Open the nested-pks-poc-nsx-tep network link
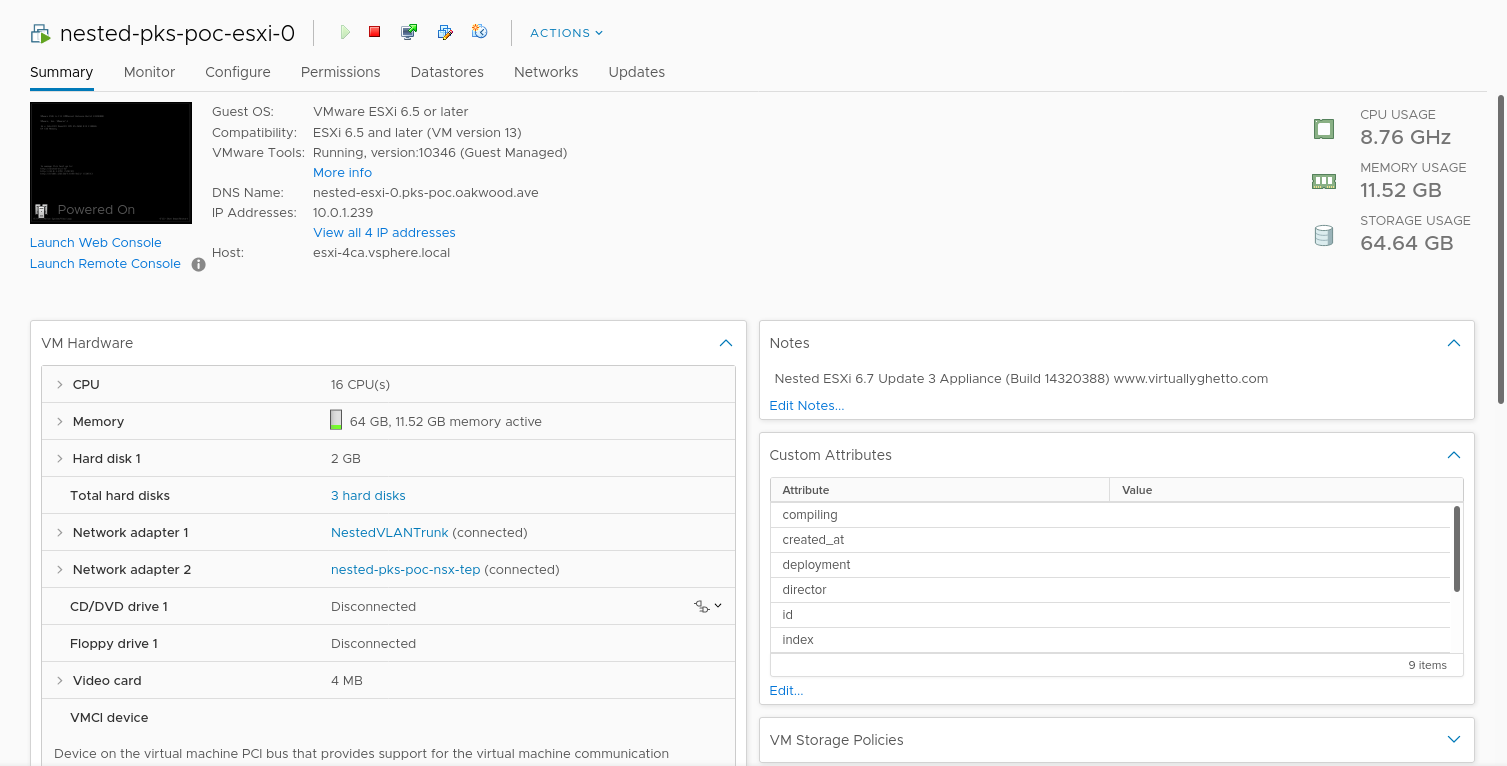 [405, 570]
